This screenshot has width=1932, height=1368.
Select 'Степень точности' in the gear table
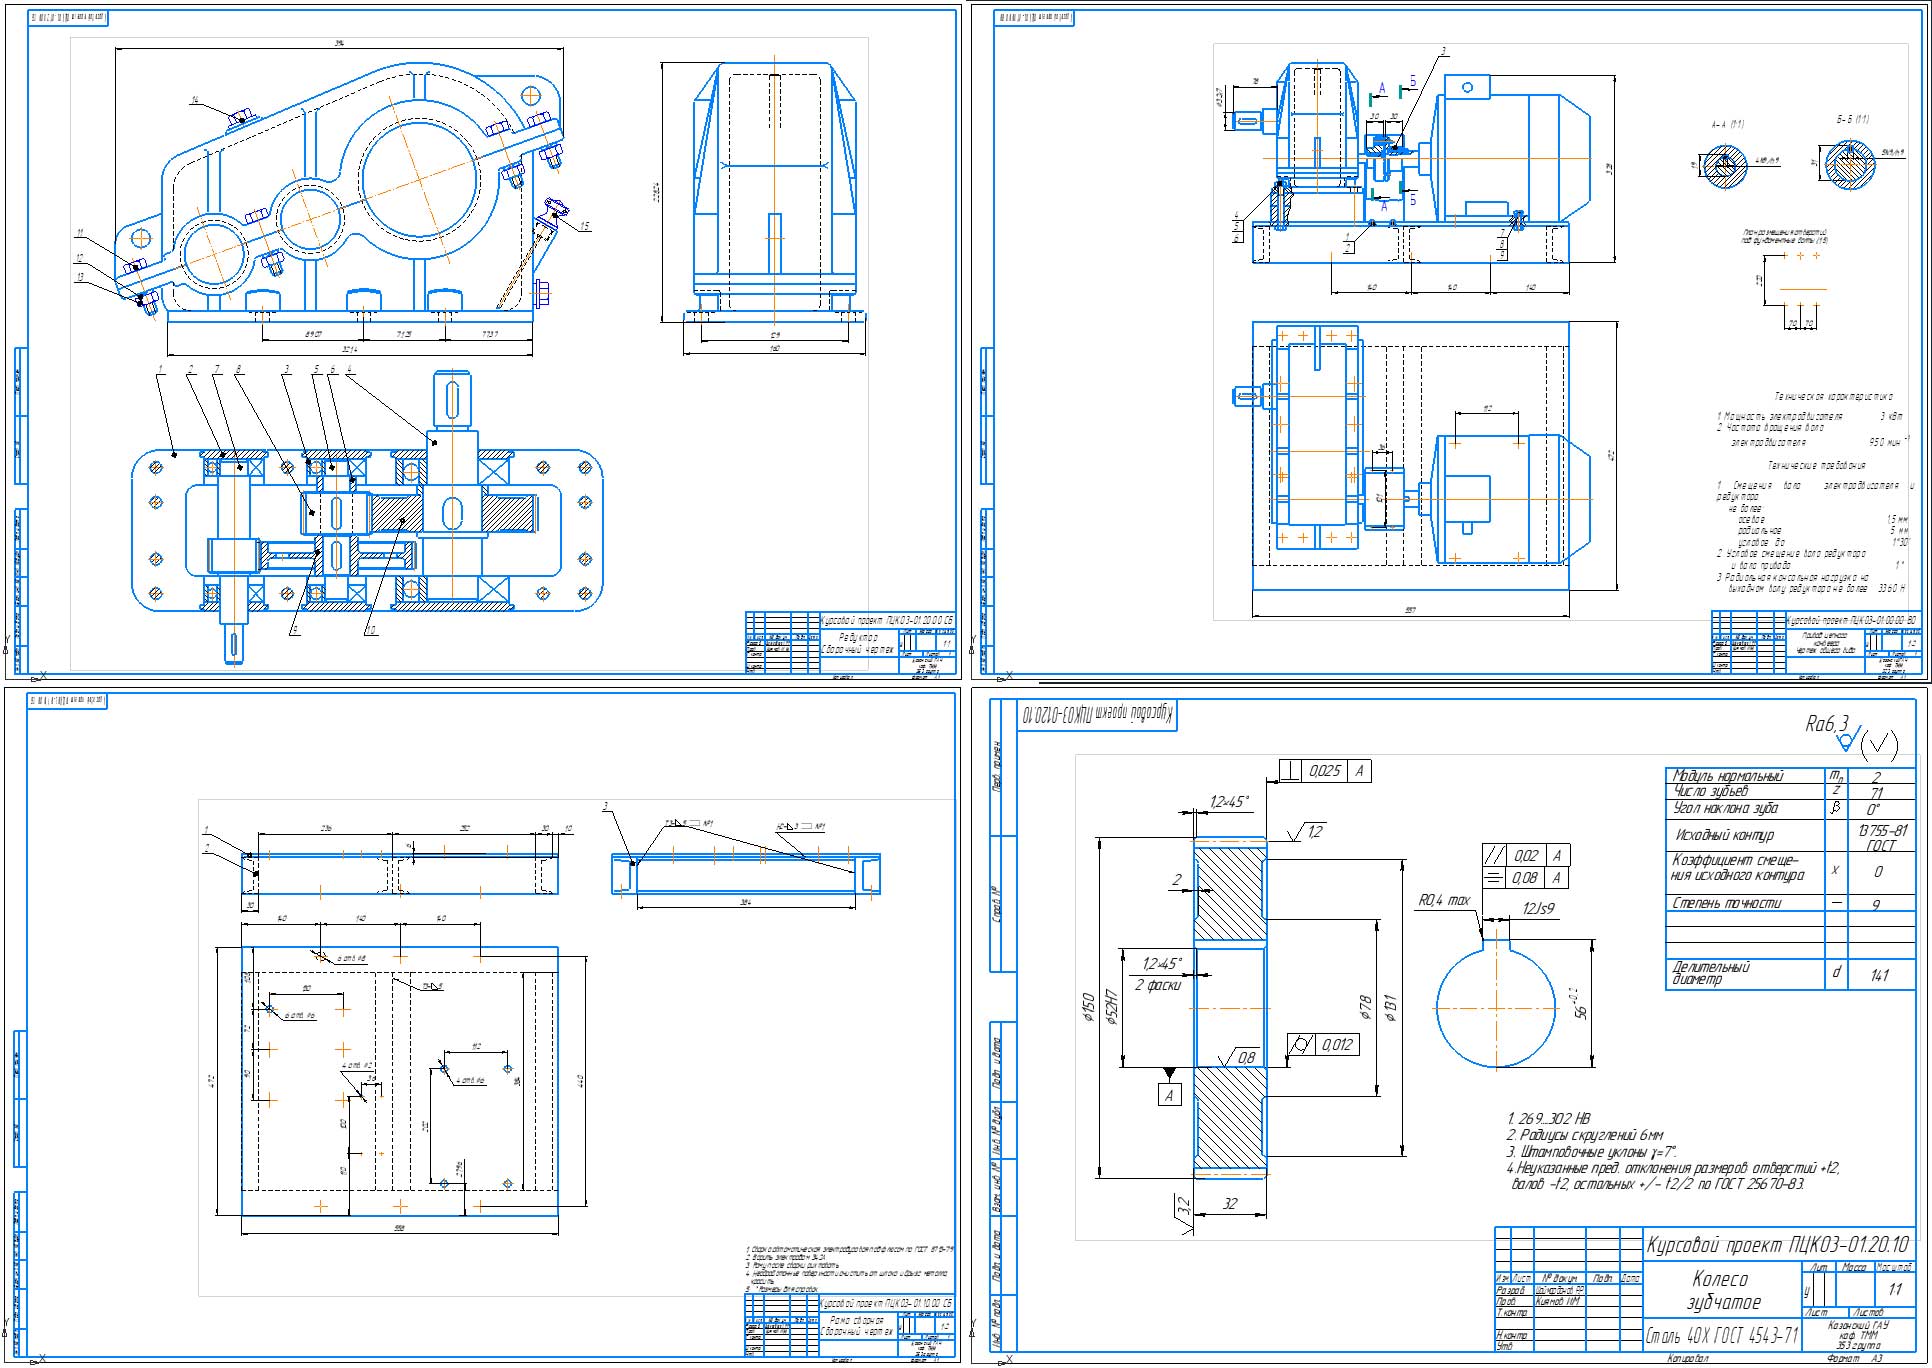point(1727,903)
